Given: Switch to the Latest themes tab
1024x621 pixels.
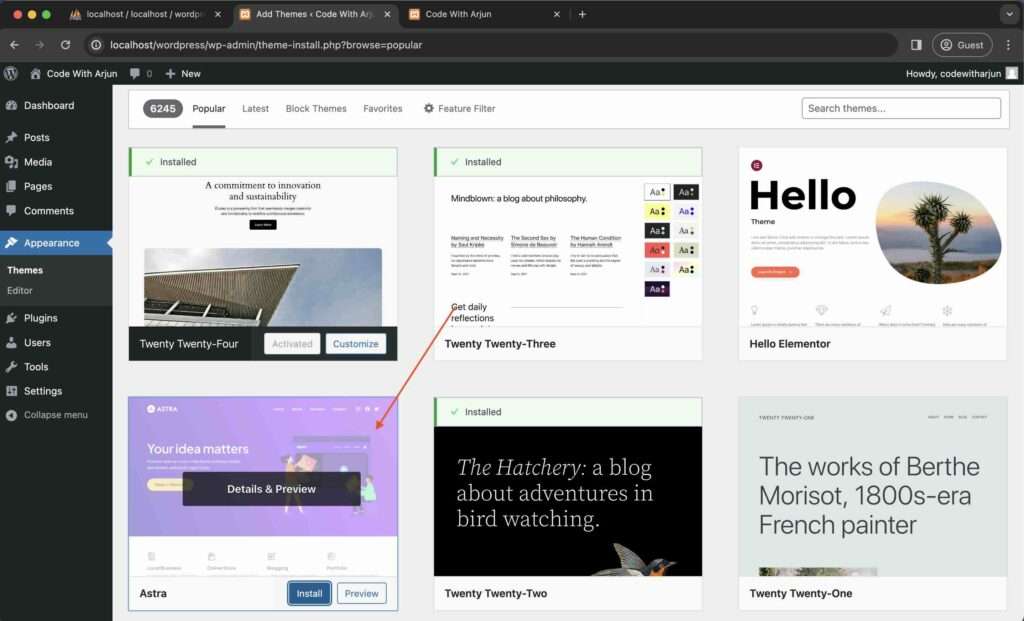Looking at the screenshot, I should [x=255, y=108].
